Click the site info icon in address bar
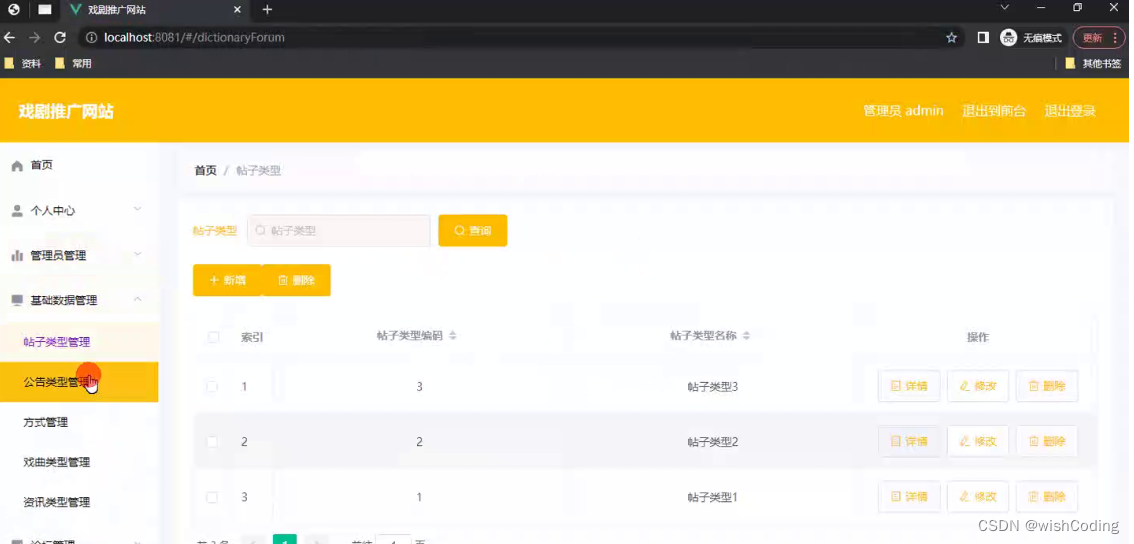The width and height of the screenshot is (1134, 544). click(92, 38)
